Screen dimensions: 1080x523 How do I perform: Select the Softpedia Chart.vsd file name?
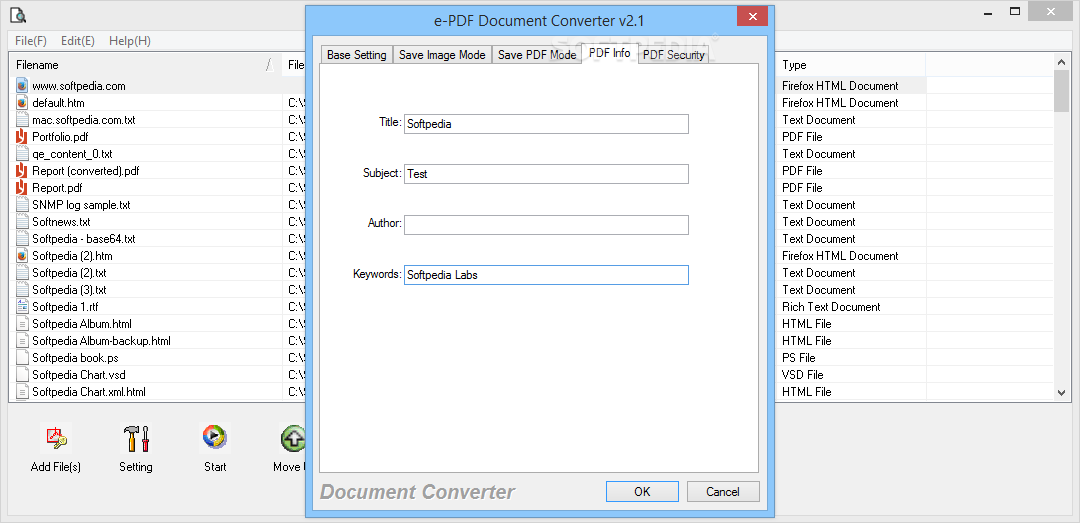click(79, 375)
